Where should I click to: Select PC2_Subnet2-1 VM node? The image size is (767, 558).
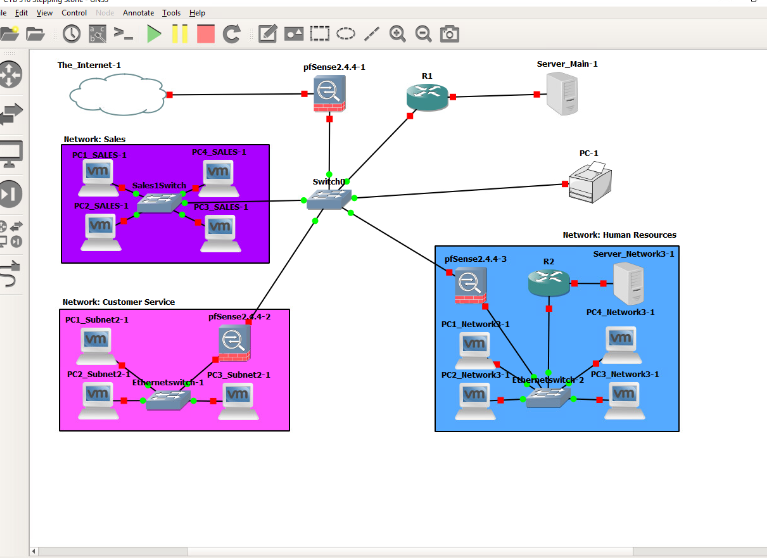point(98,400)
